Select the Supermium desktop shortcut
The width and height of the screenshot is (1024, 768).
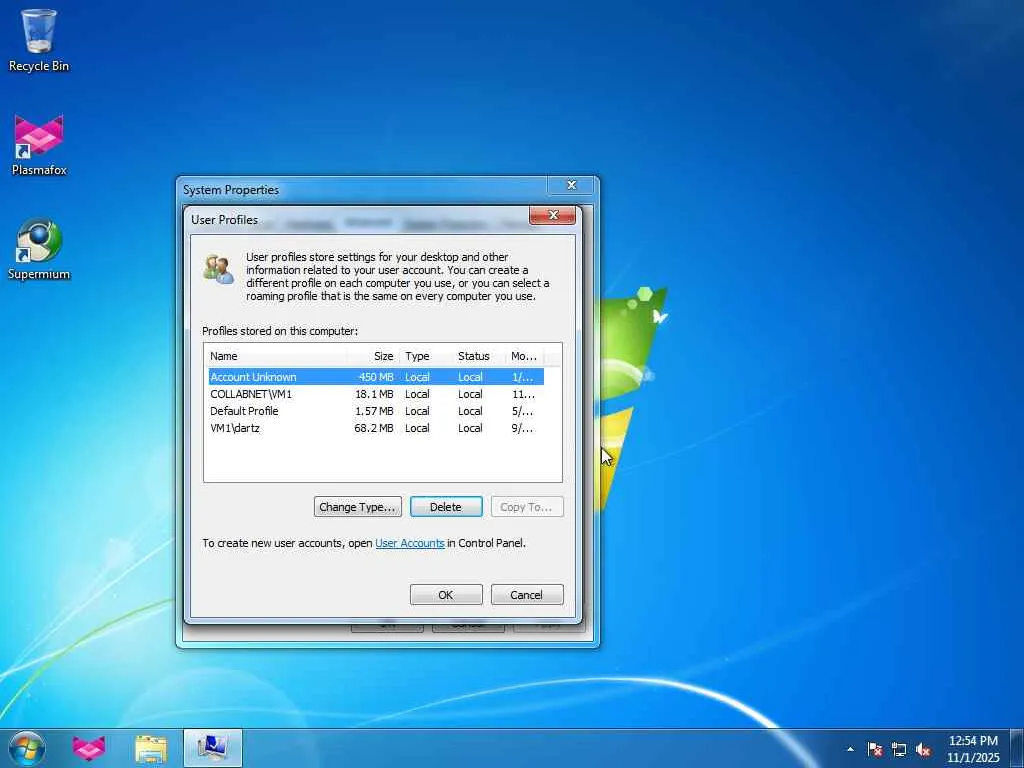tap(39, 249)
